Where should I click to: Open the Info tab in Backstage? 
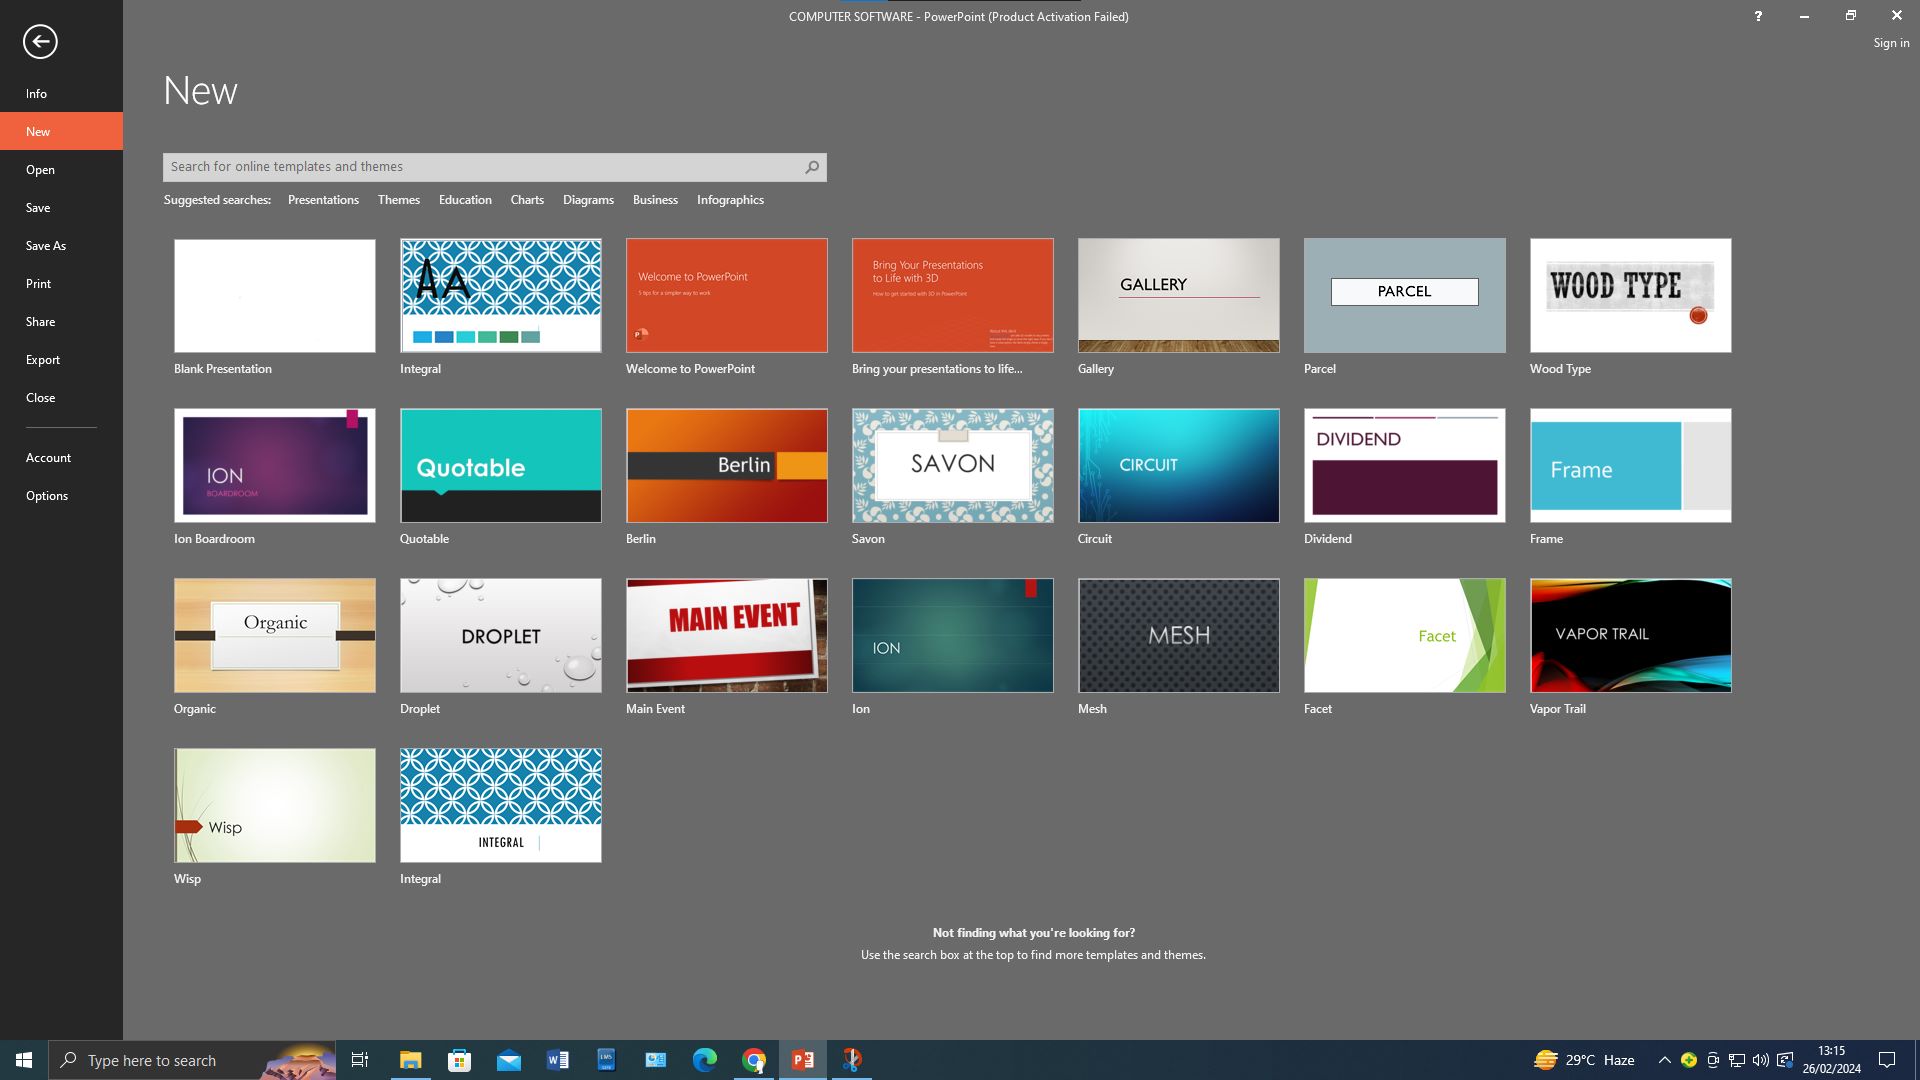(61, 93)
